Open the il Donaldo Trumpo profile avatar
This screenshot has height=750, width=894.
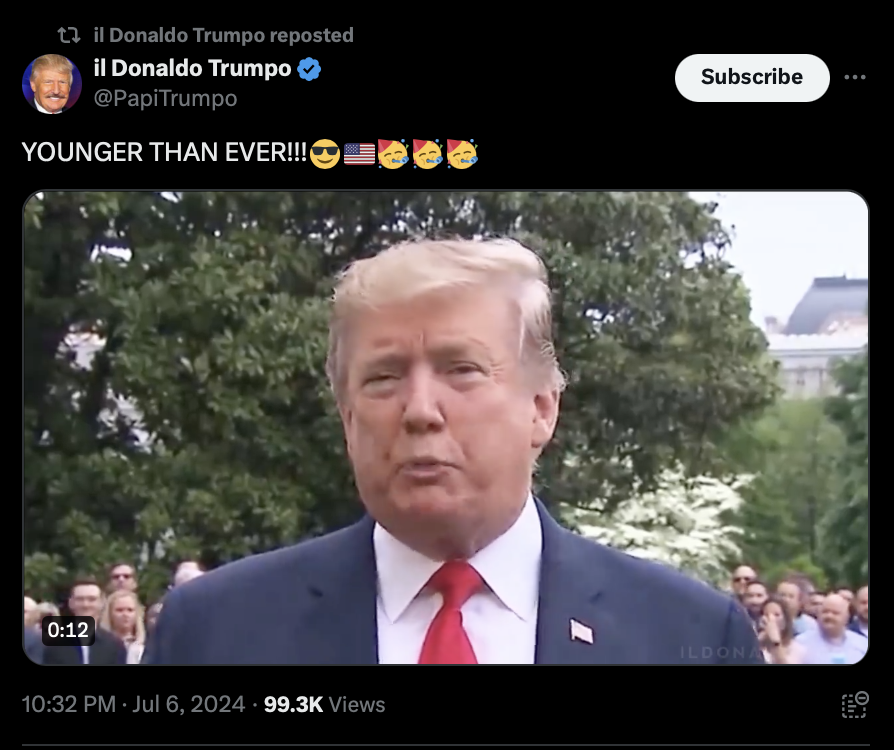[x=52, y=84]
